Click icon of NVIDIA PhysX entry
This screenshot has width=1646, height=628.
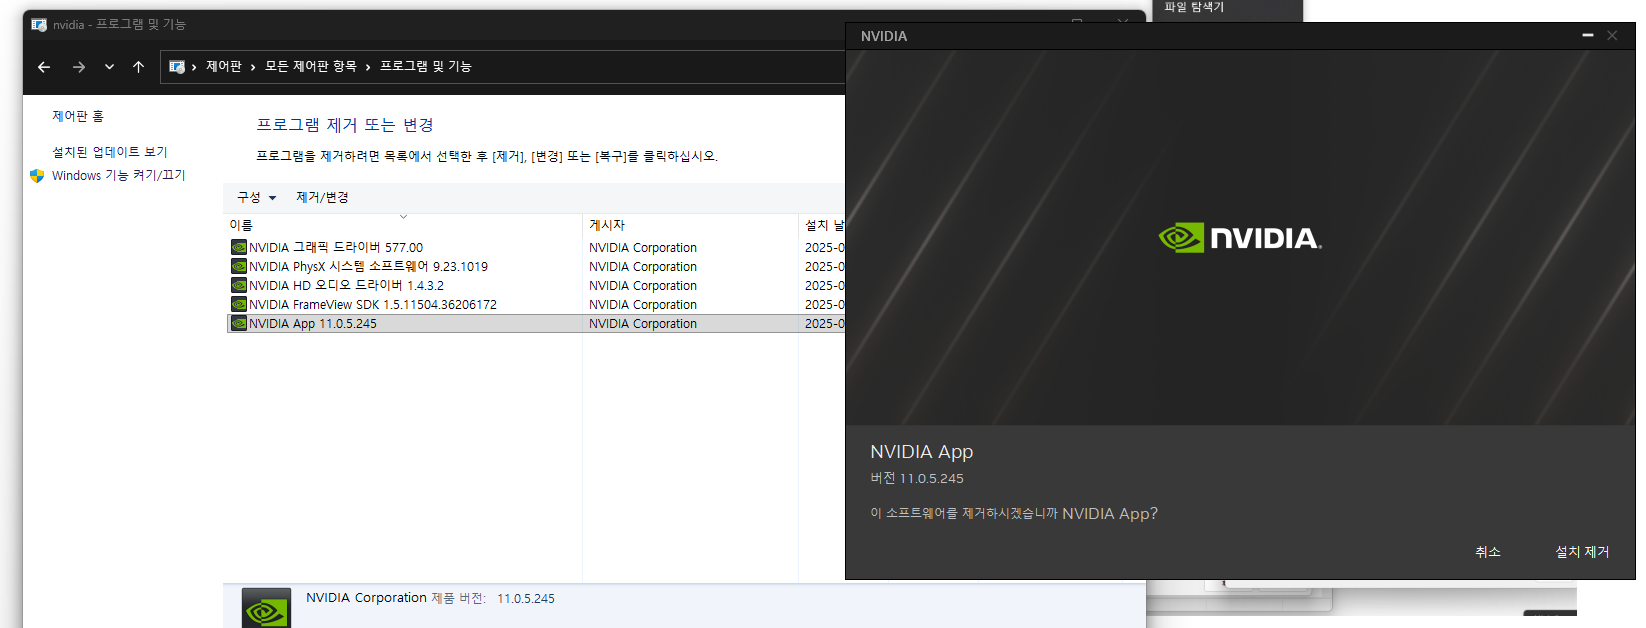point(239,266)
